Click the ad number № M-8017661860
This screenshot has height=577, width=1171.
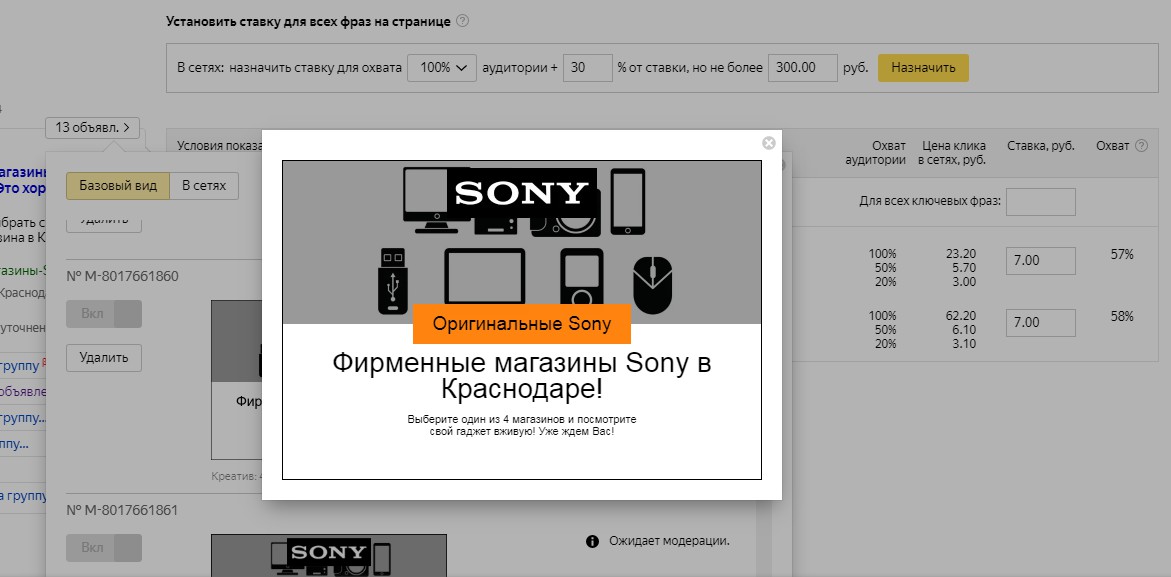tap(122, 276)
